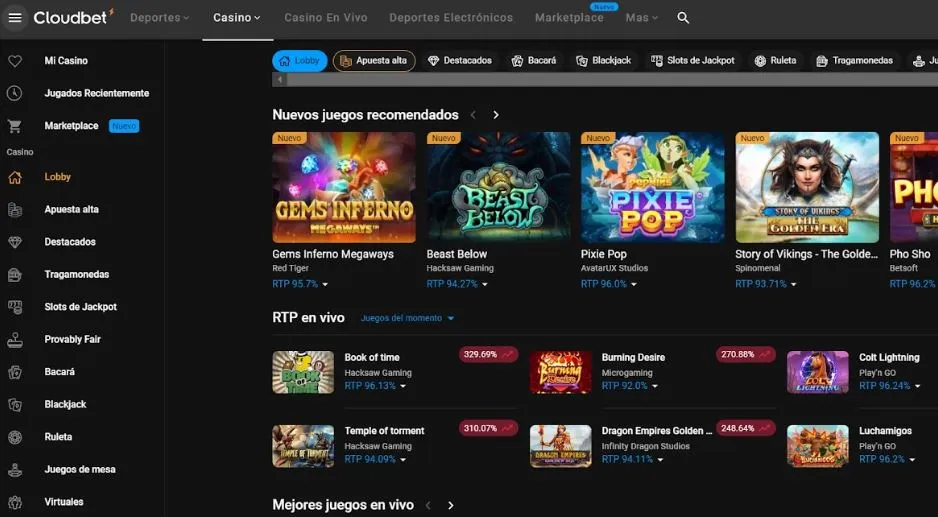The width and height of the screenshot is (938, 517).
Task: Click the sidebar Apuesta alta coins icon
Action: tap(14, 209)
